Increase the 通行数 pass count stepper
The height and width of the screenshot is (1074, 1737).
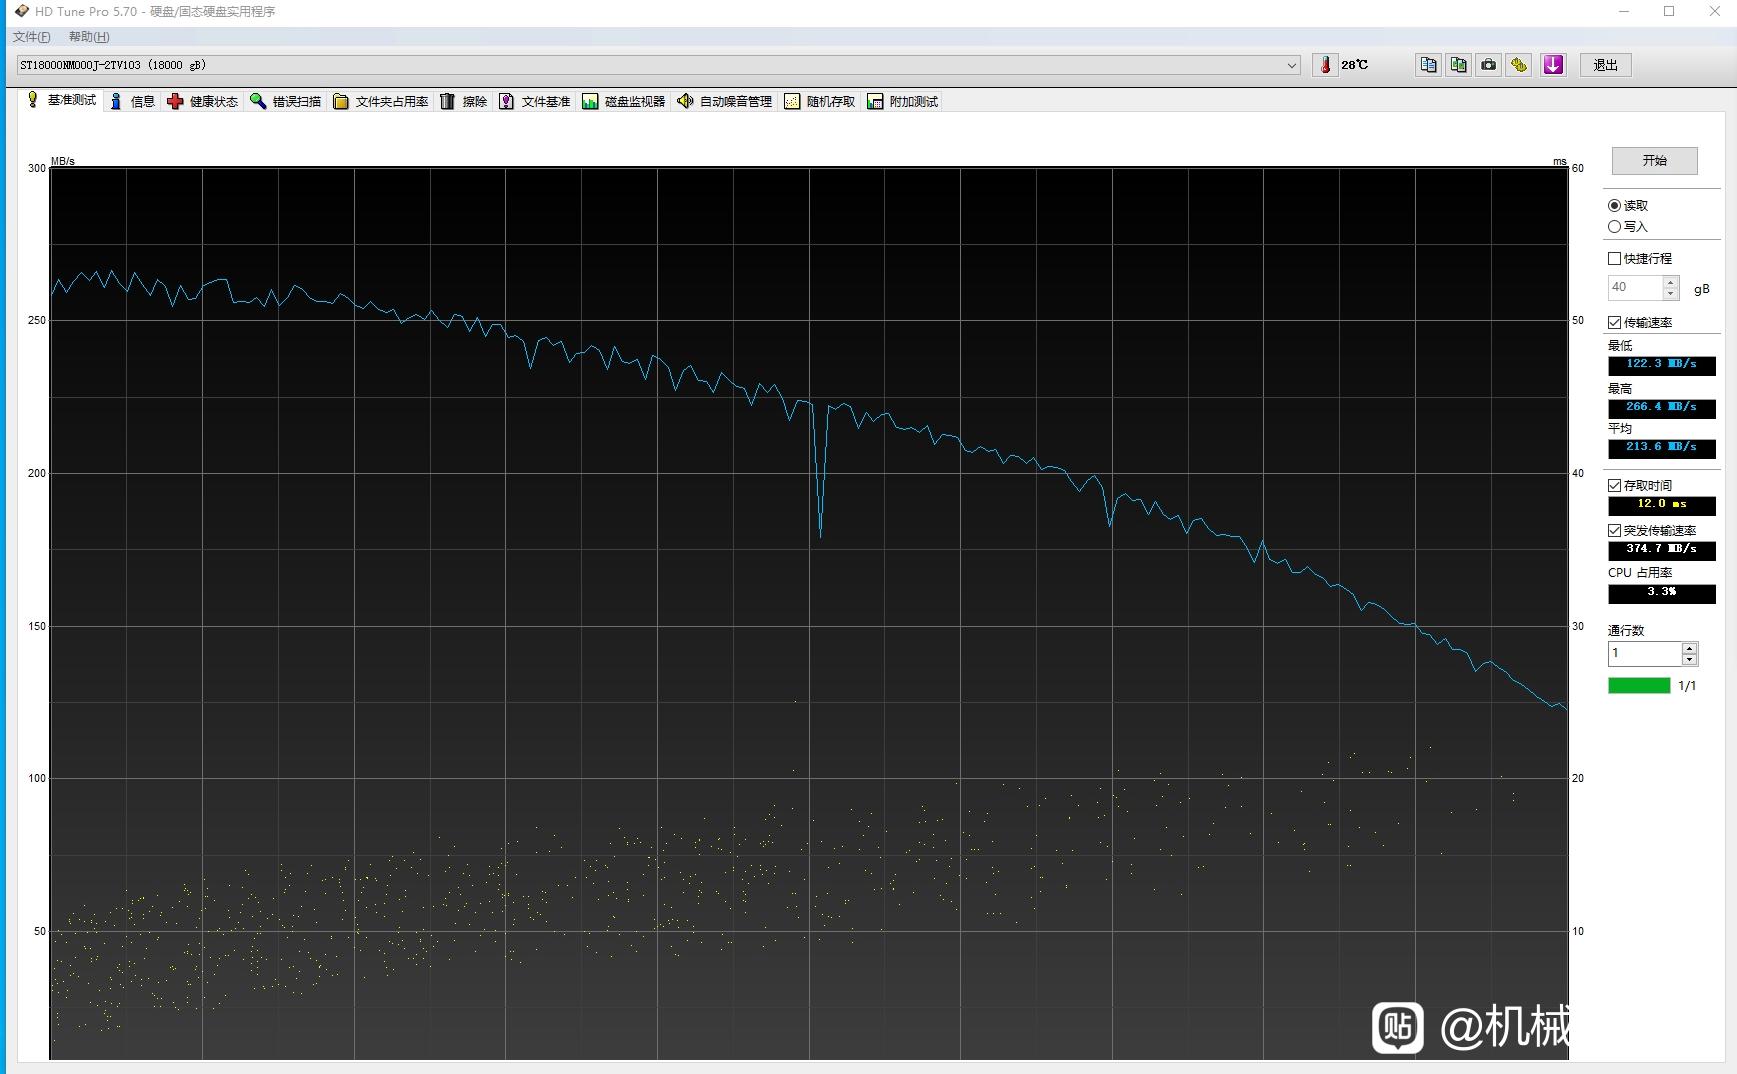(1690, 648)
